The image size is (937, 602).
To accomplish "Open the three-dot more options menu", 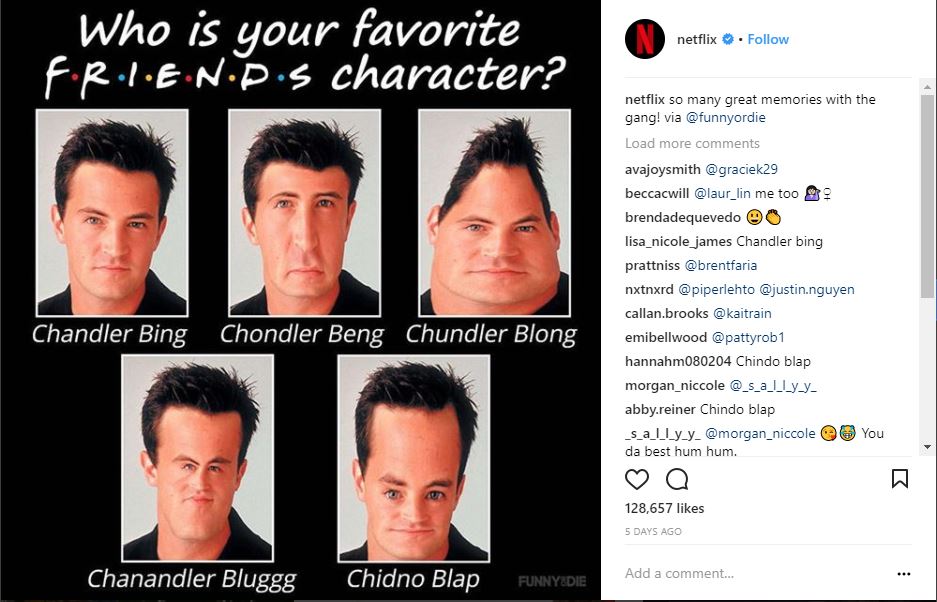I will tap(904, 574).
